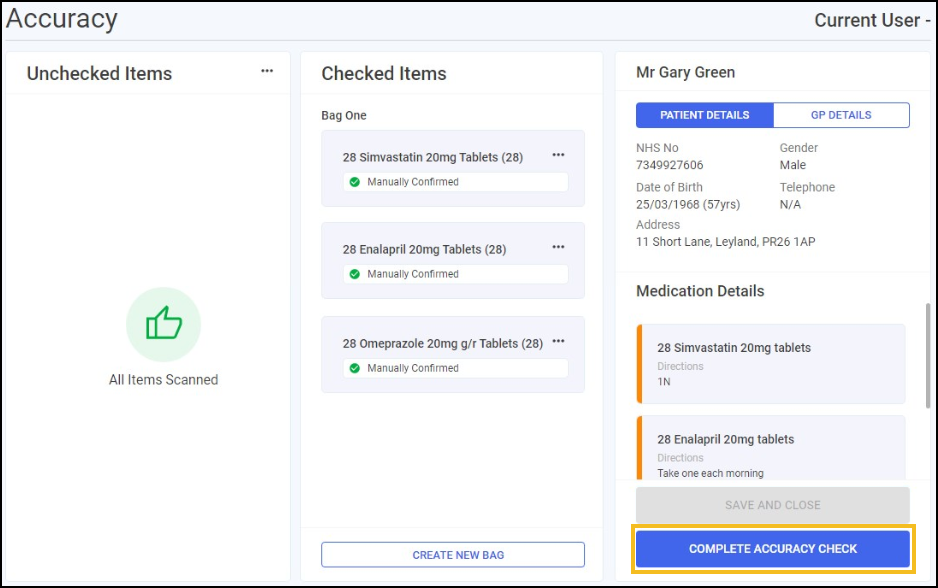Screen dimensions: 938x588
Task: Open options for Enalapril 20mg Tablets checked item
Action: [x=558, y=247]
